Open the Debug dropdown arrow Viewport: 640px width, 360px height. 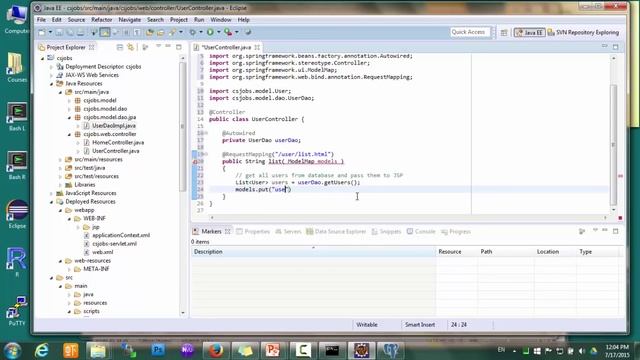click(x=200, y=32)
